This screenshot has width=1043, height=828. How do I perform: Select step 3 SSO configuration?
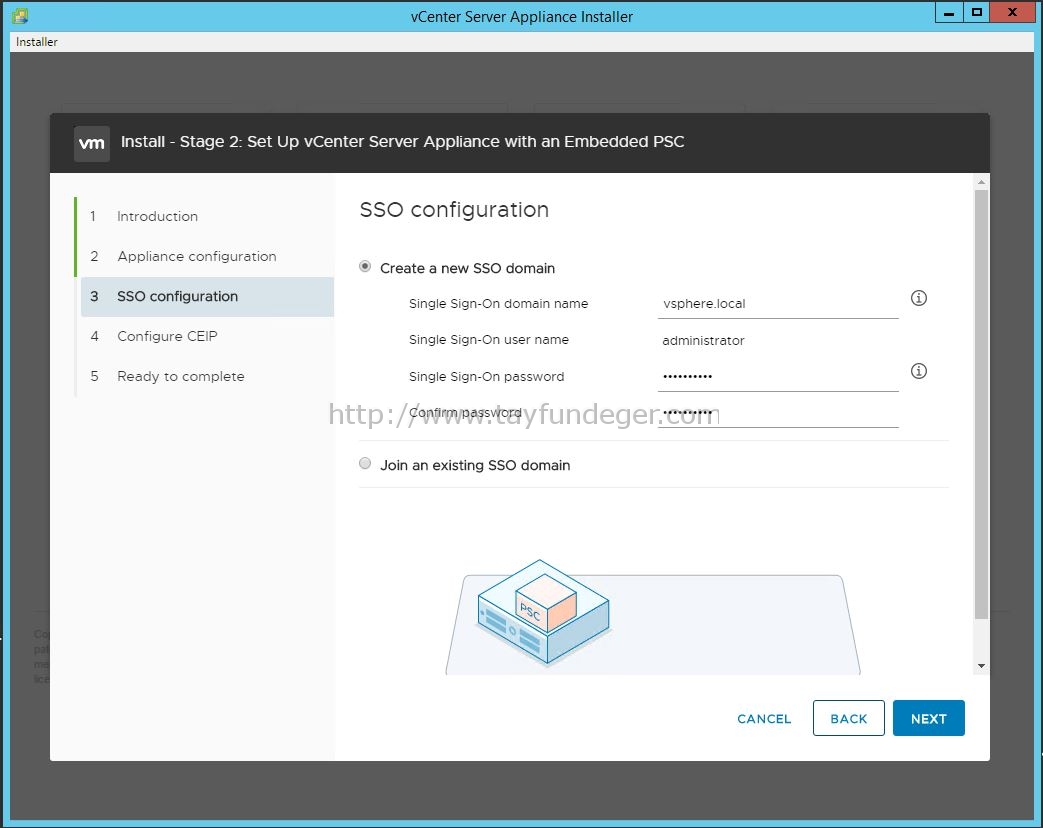click(207, 297)
